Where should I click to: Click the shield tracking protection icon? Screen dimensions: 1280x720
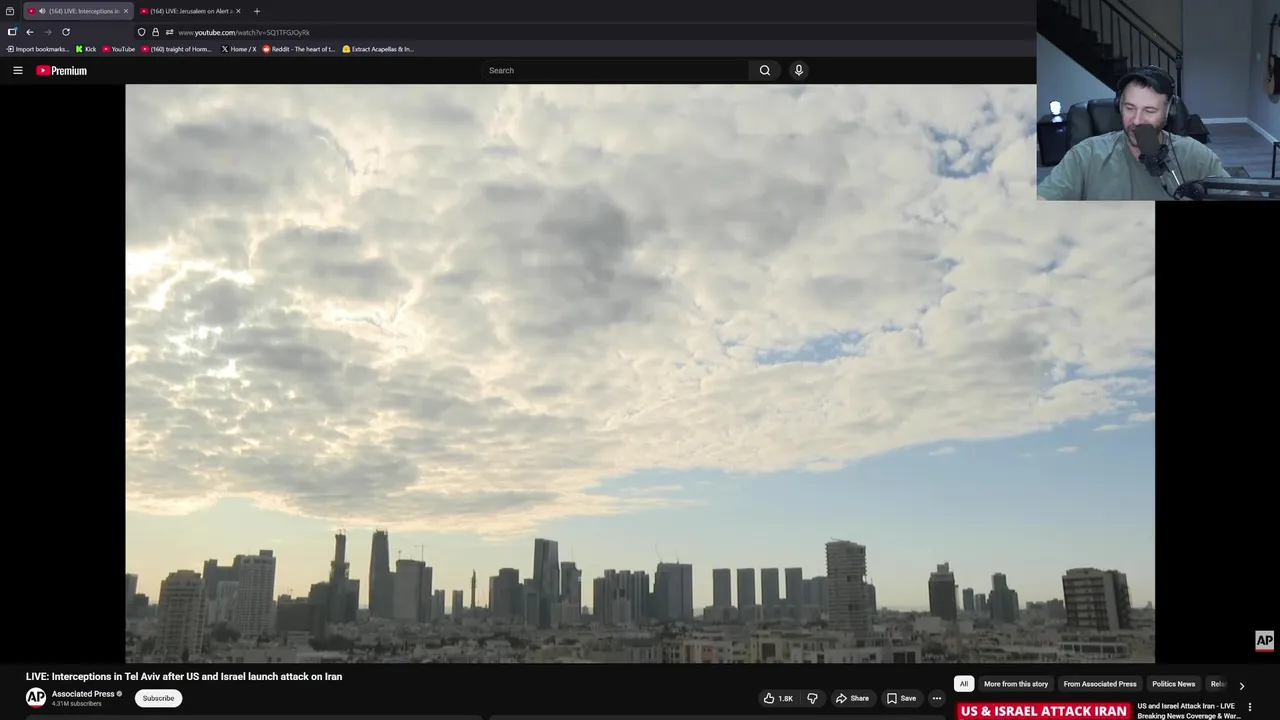[x=141, y=32]
